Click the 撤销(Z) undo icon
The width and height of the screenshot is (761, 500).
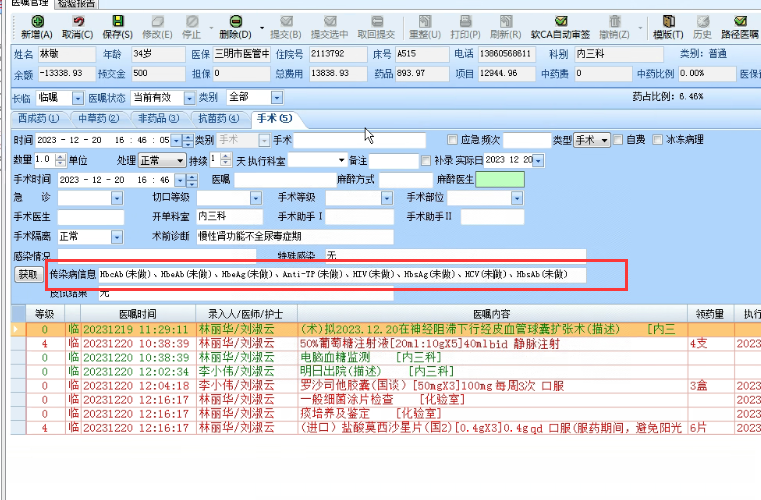point(615,21)
